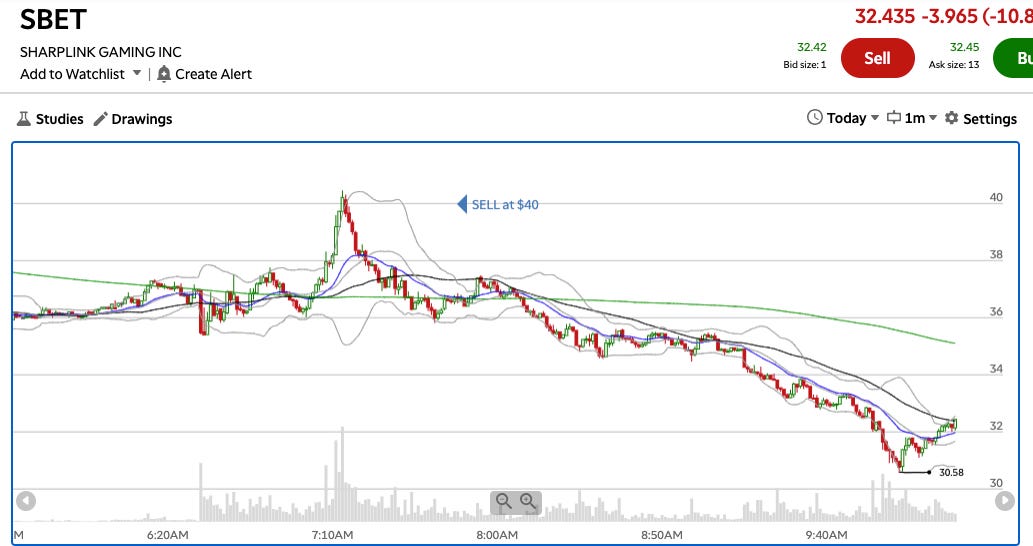The width and height of the screenshot is (1033, 546).
Task: Click the 32.42 bid price
Action: coord(812,47)
